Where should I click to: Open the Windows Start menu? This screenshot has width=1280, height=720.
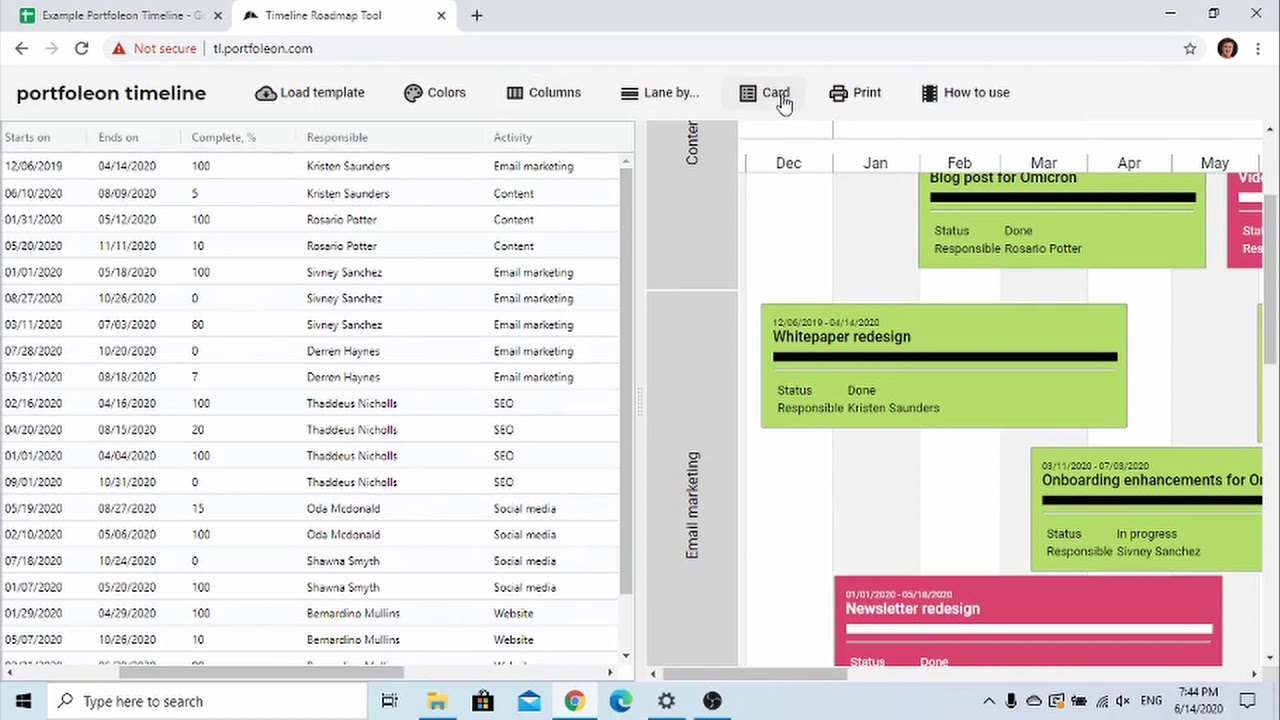[23, 701]
